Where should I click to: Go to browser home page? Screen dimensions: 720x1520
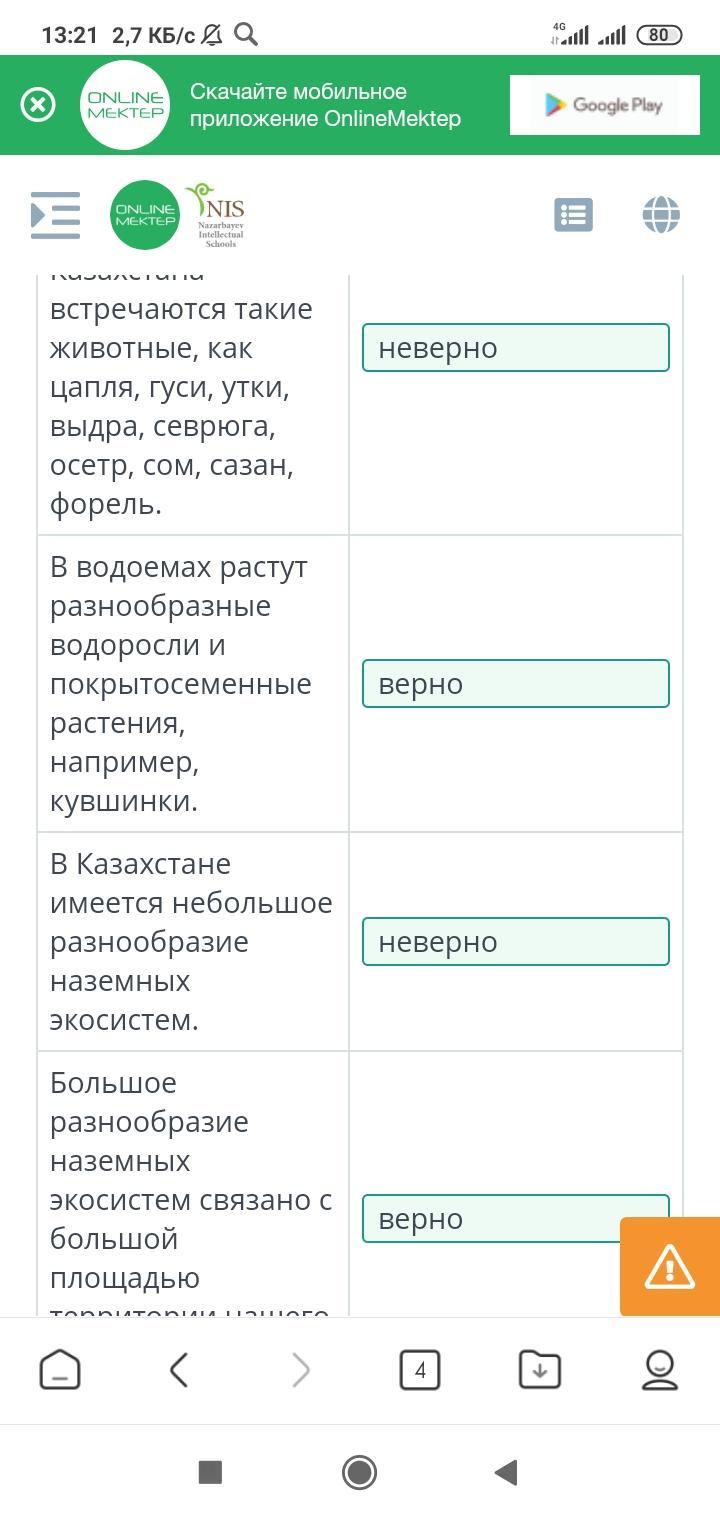pyautogui.click(x=60, y=1370)
